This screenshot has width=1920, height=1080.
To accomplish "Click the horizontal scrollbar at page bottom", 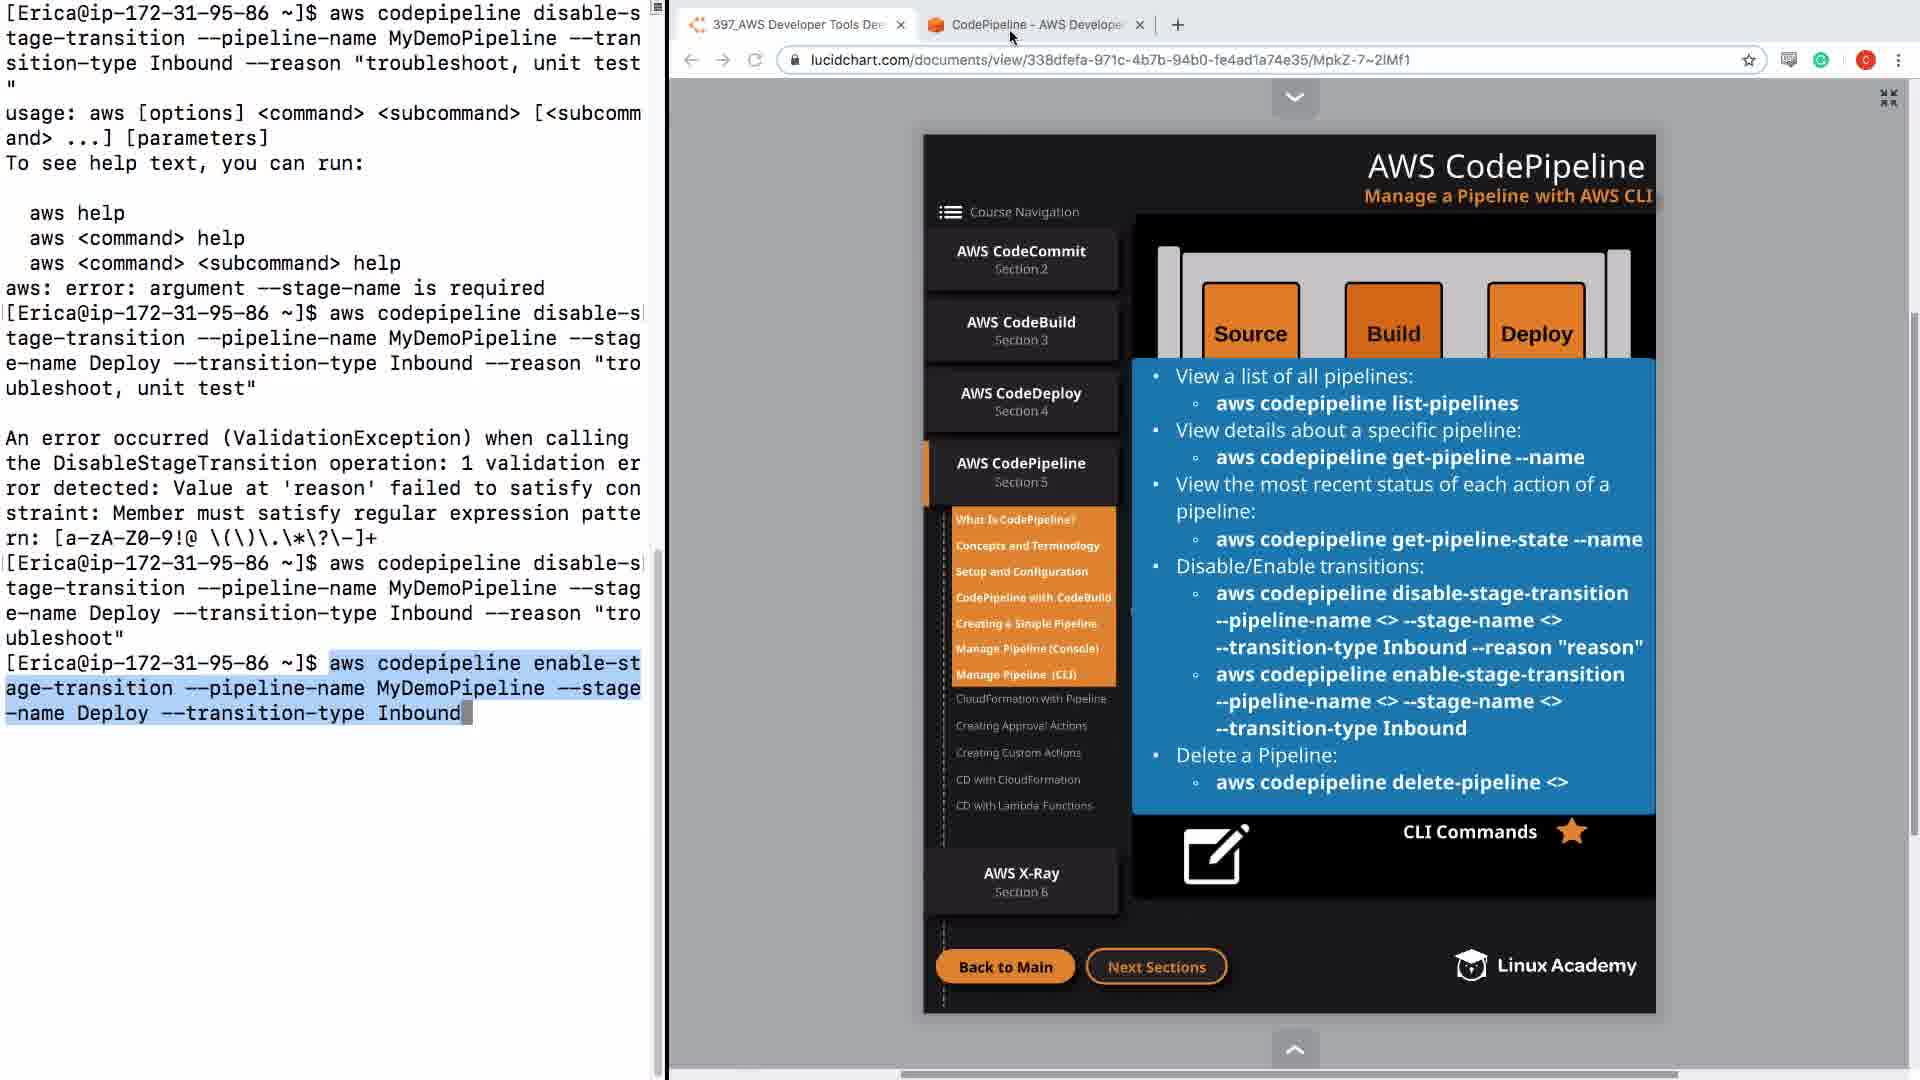I will pos(1288,1075).
